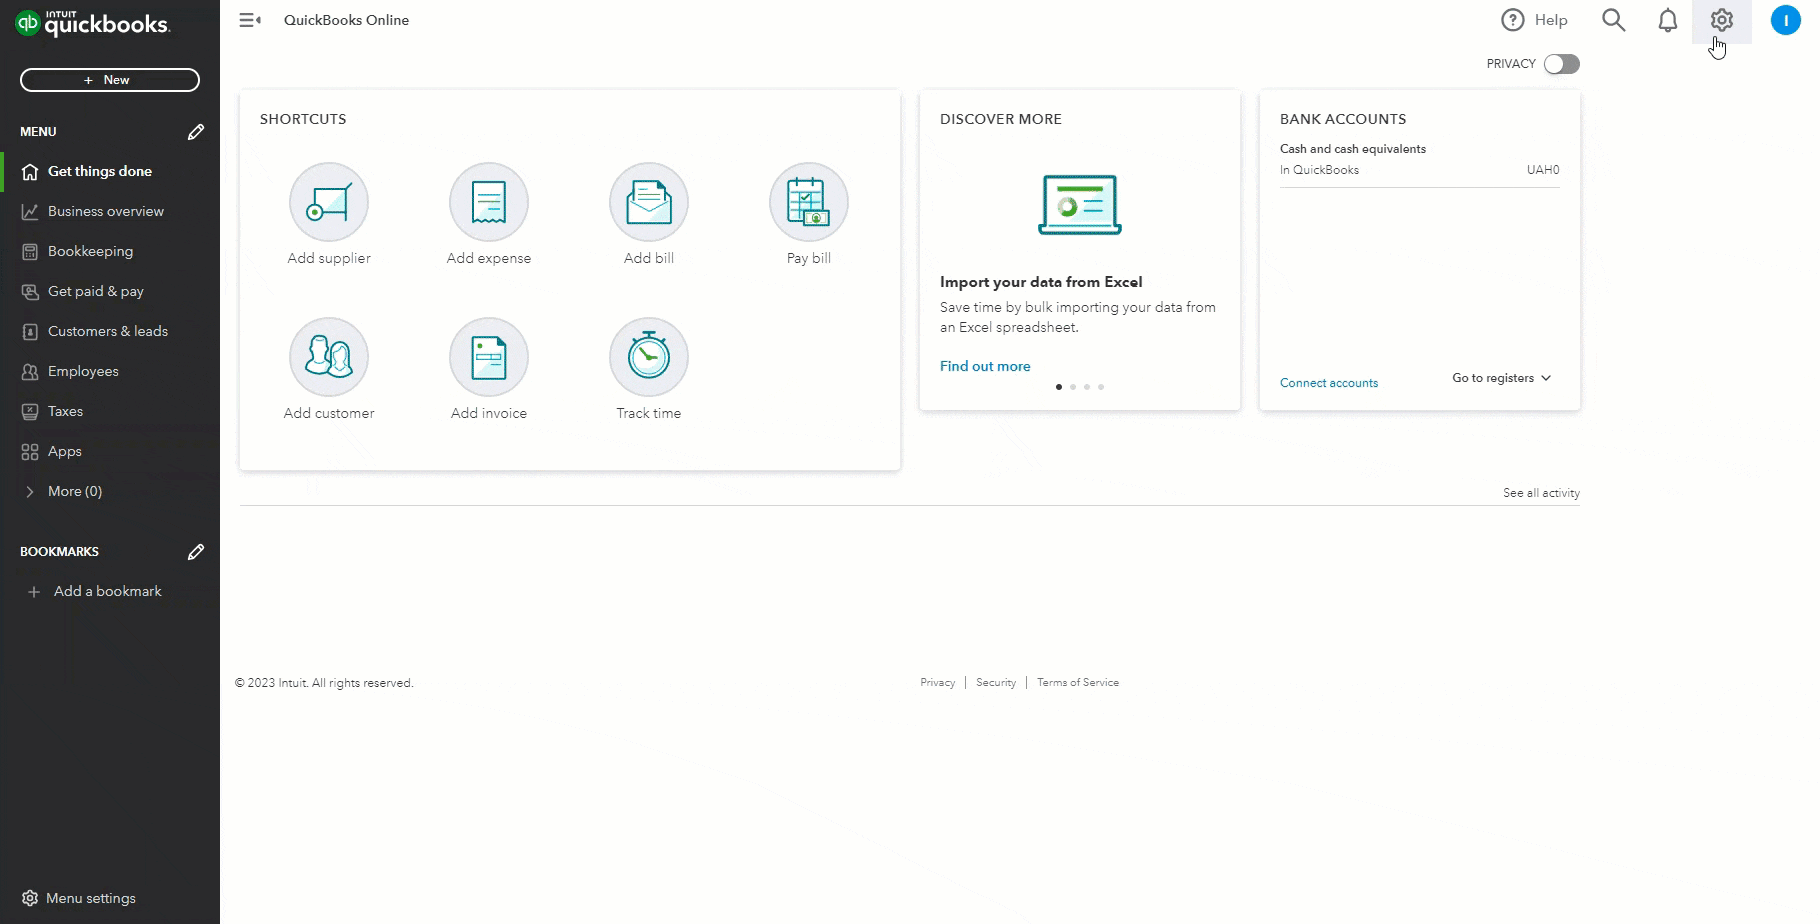Click the Find out more link

[985, 366]
